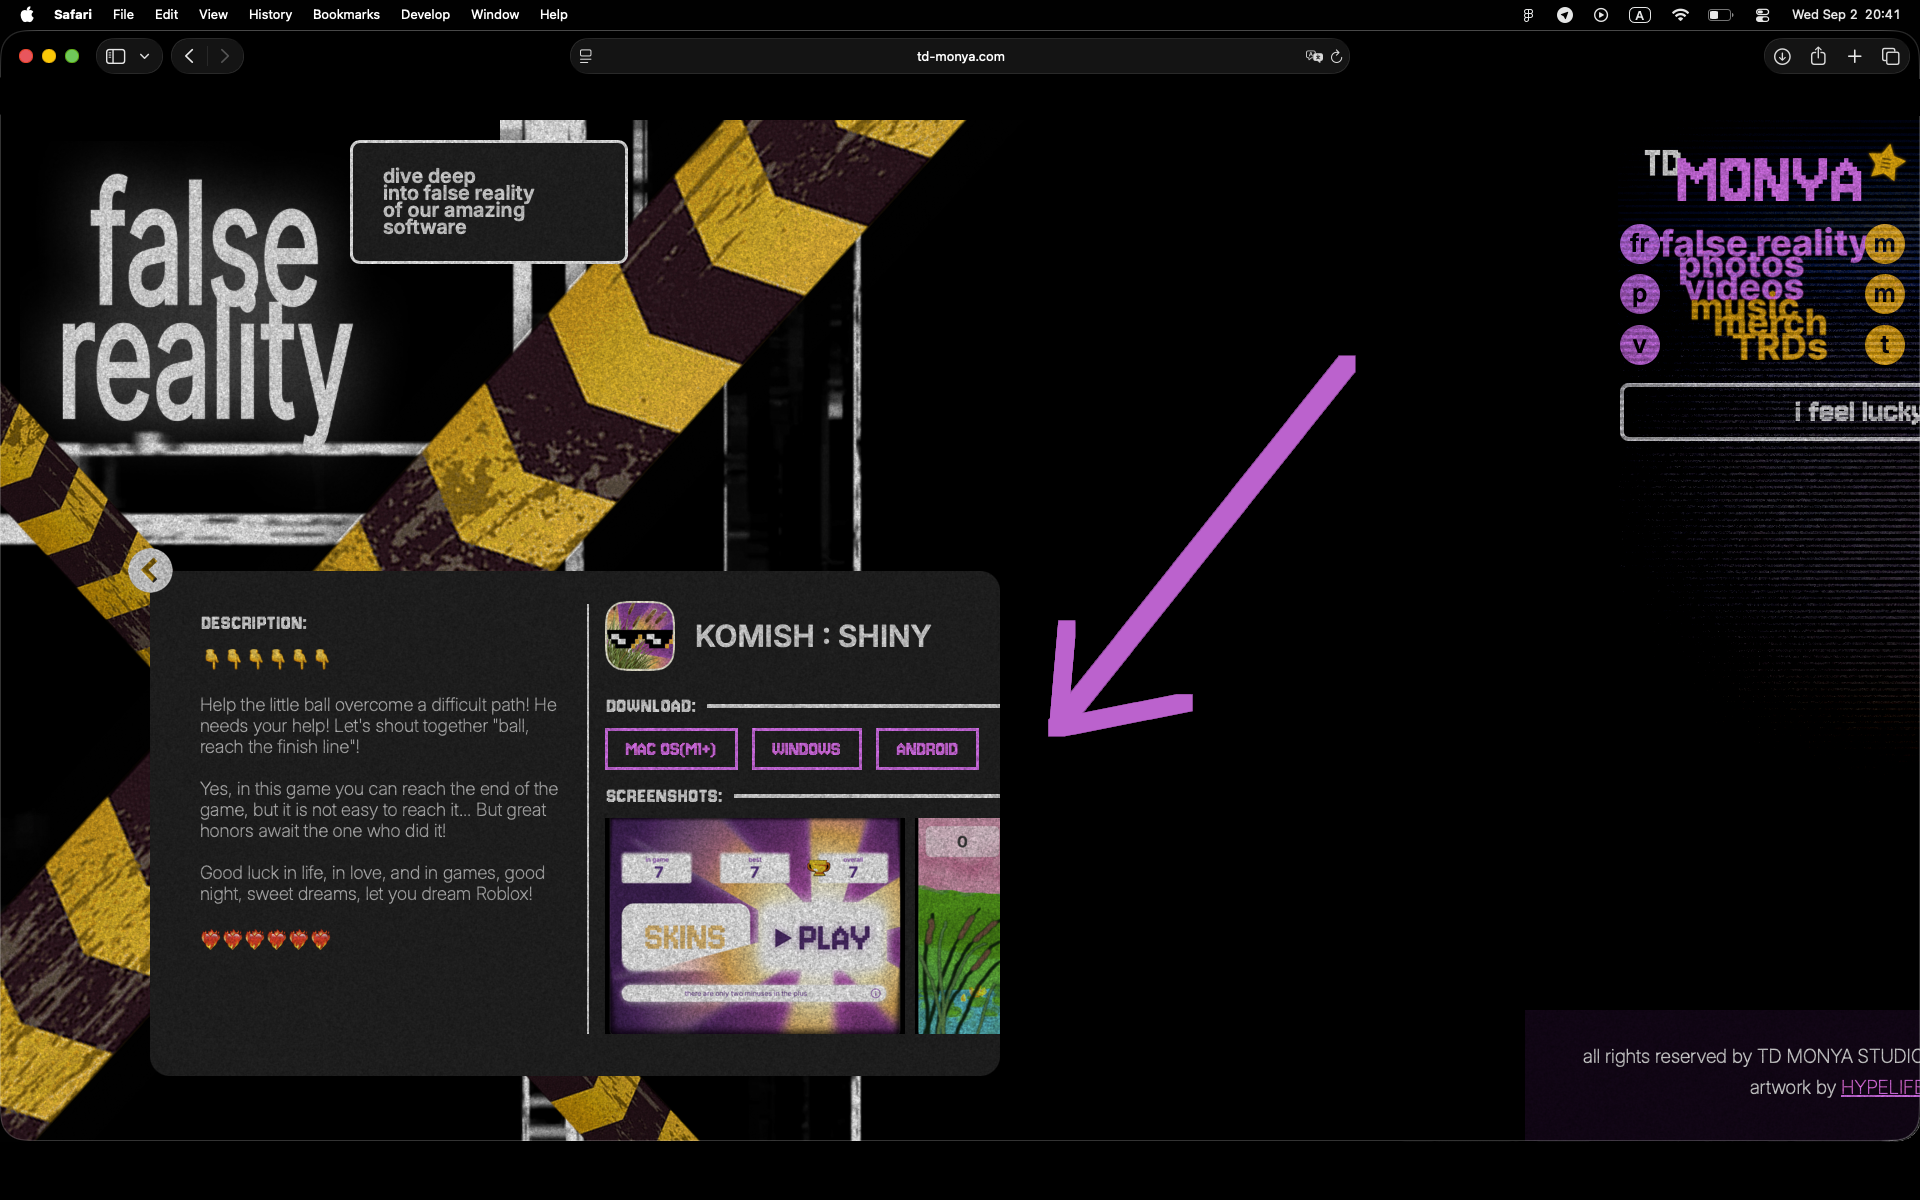Image resolution: width=1920 pixels, height=1200 pixels.
Task: Click the yellow 't' circle icon
Action: tap(1885, 345)
